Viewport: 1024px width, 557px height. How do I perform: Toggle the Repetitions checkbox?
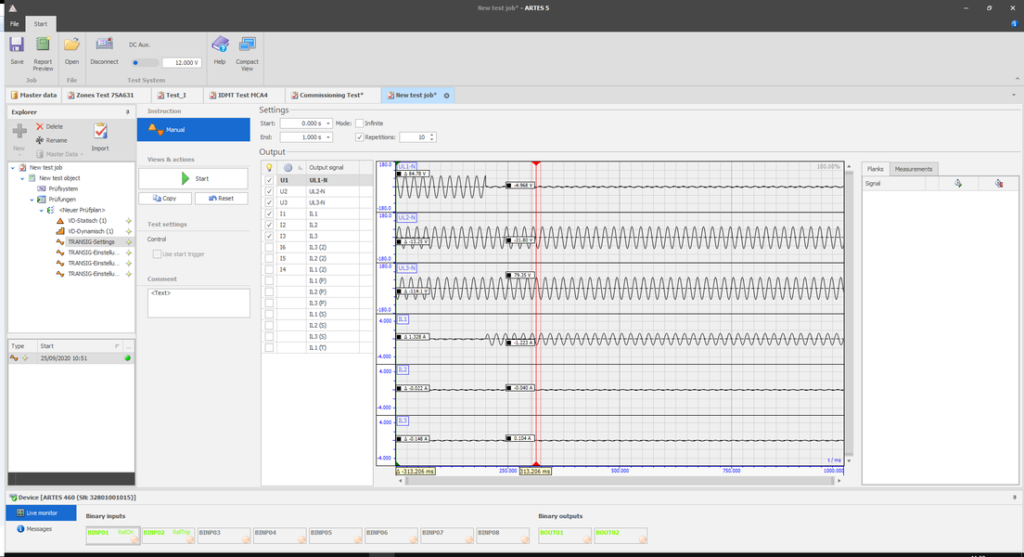tap(359, 137)
